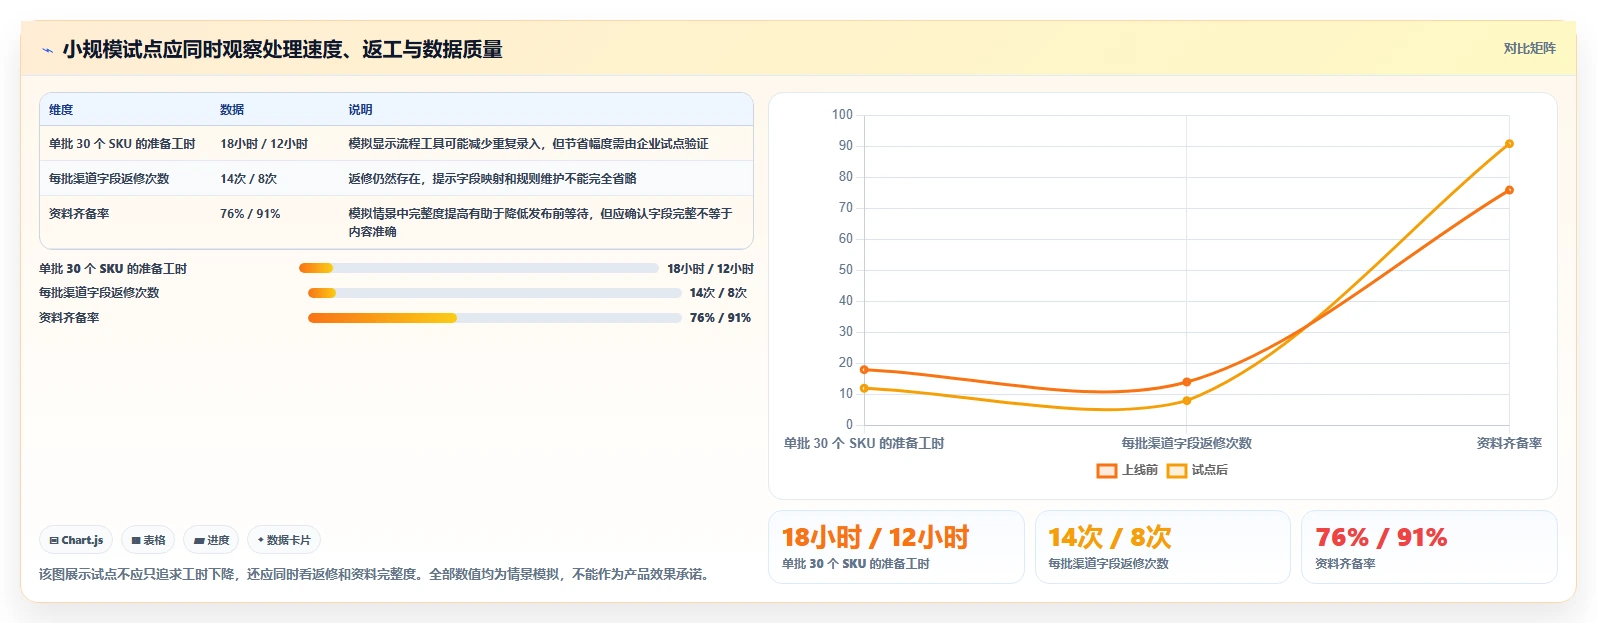This screenshot has width=1597, height=623.
Task: Click the footer note starting 该图展示试点
Action: point(377,574)
